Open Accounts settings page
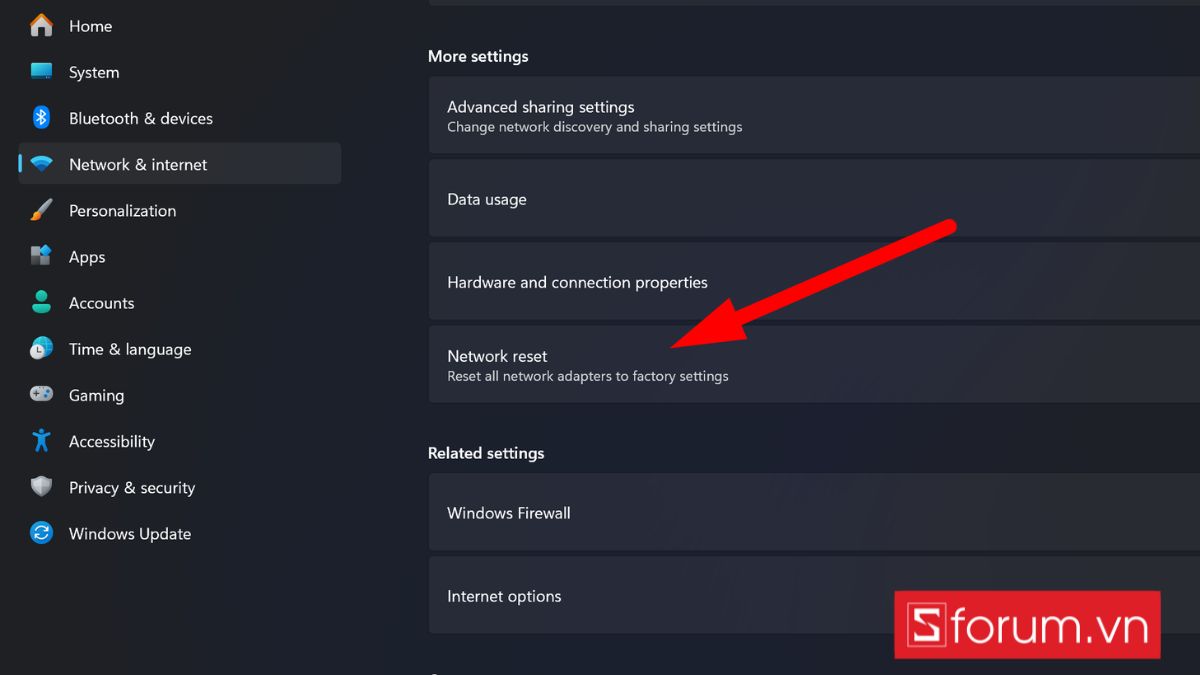 pos(180,302)
